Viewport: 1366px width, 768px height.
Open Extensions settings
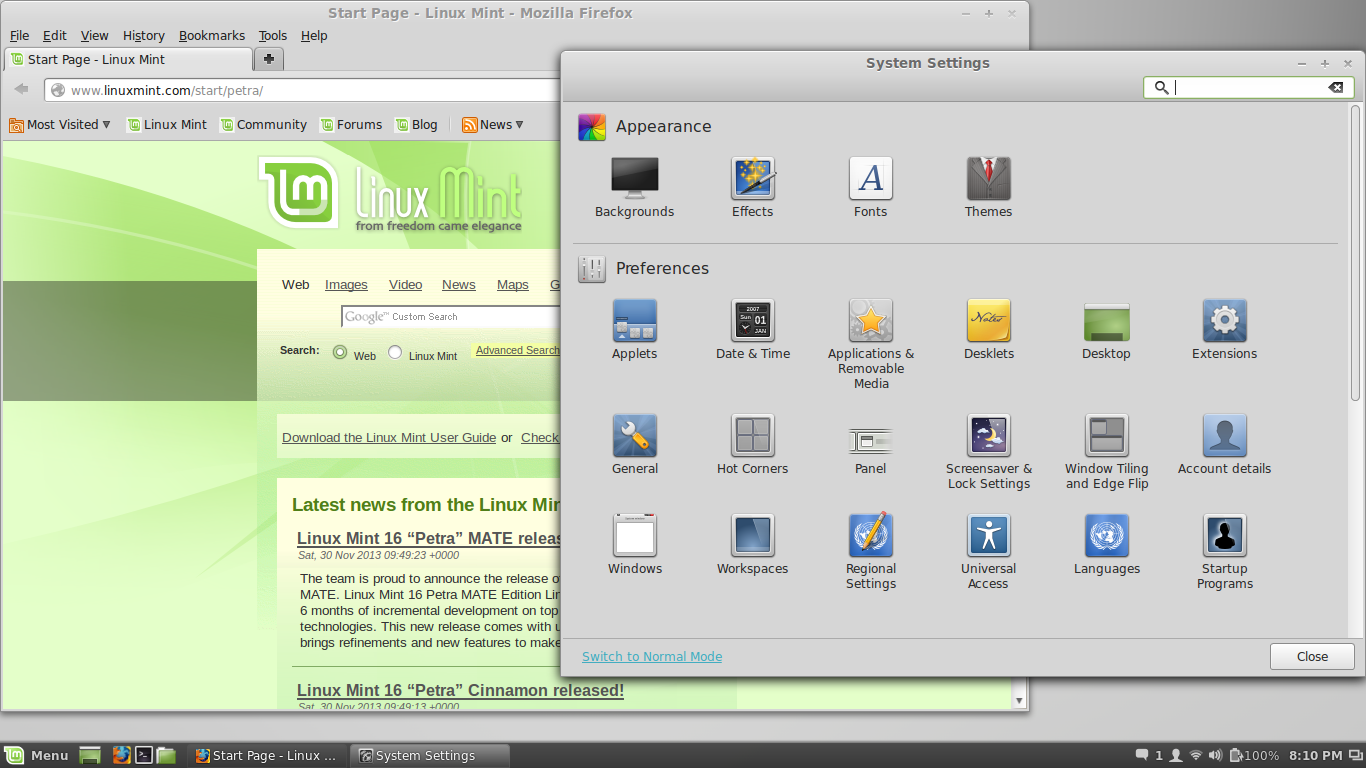pyautogui.click(x=1224, y=330)
